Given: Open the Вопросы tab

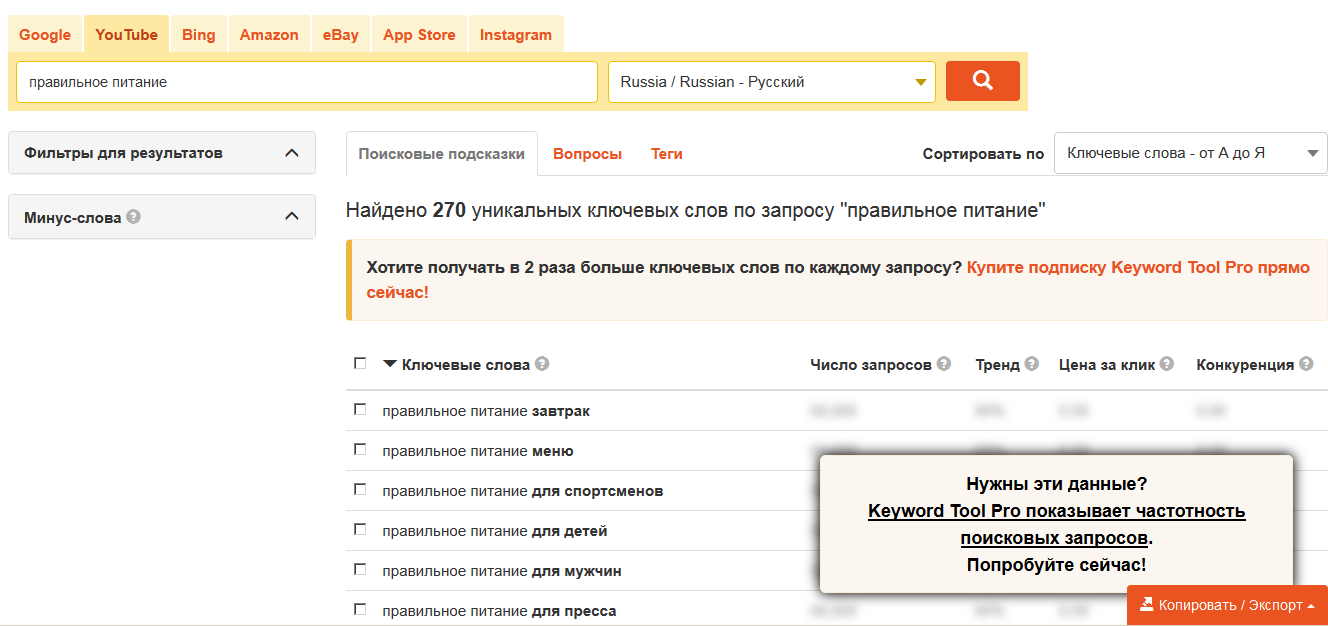Looking at the screenshot, I should coord(587,154).
